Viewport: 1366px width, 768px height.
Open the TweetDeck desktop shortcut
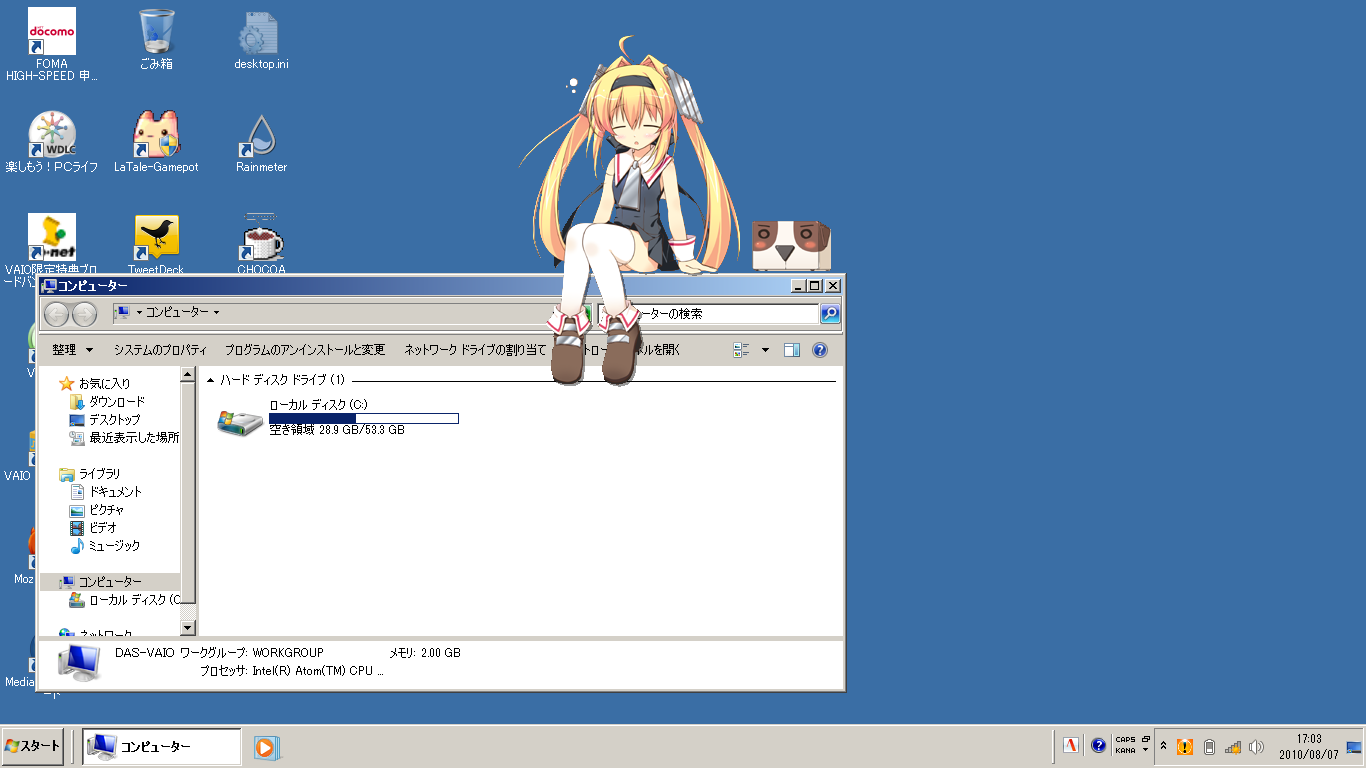(156, 240)
